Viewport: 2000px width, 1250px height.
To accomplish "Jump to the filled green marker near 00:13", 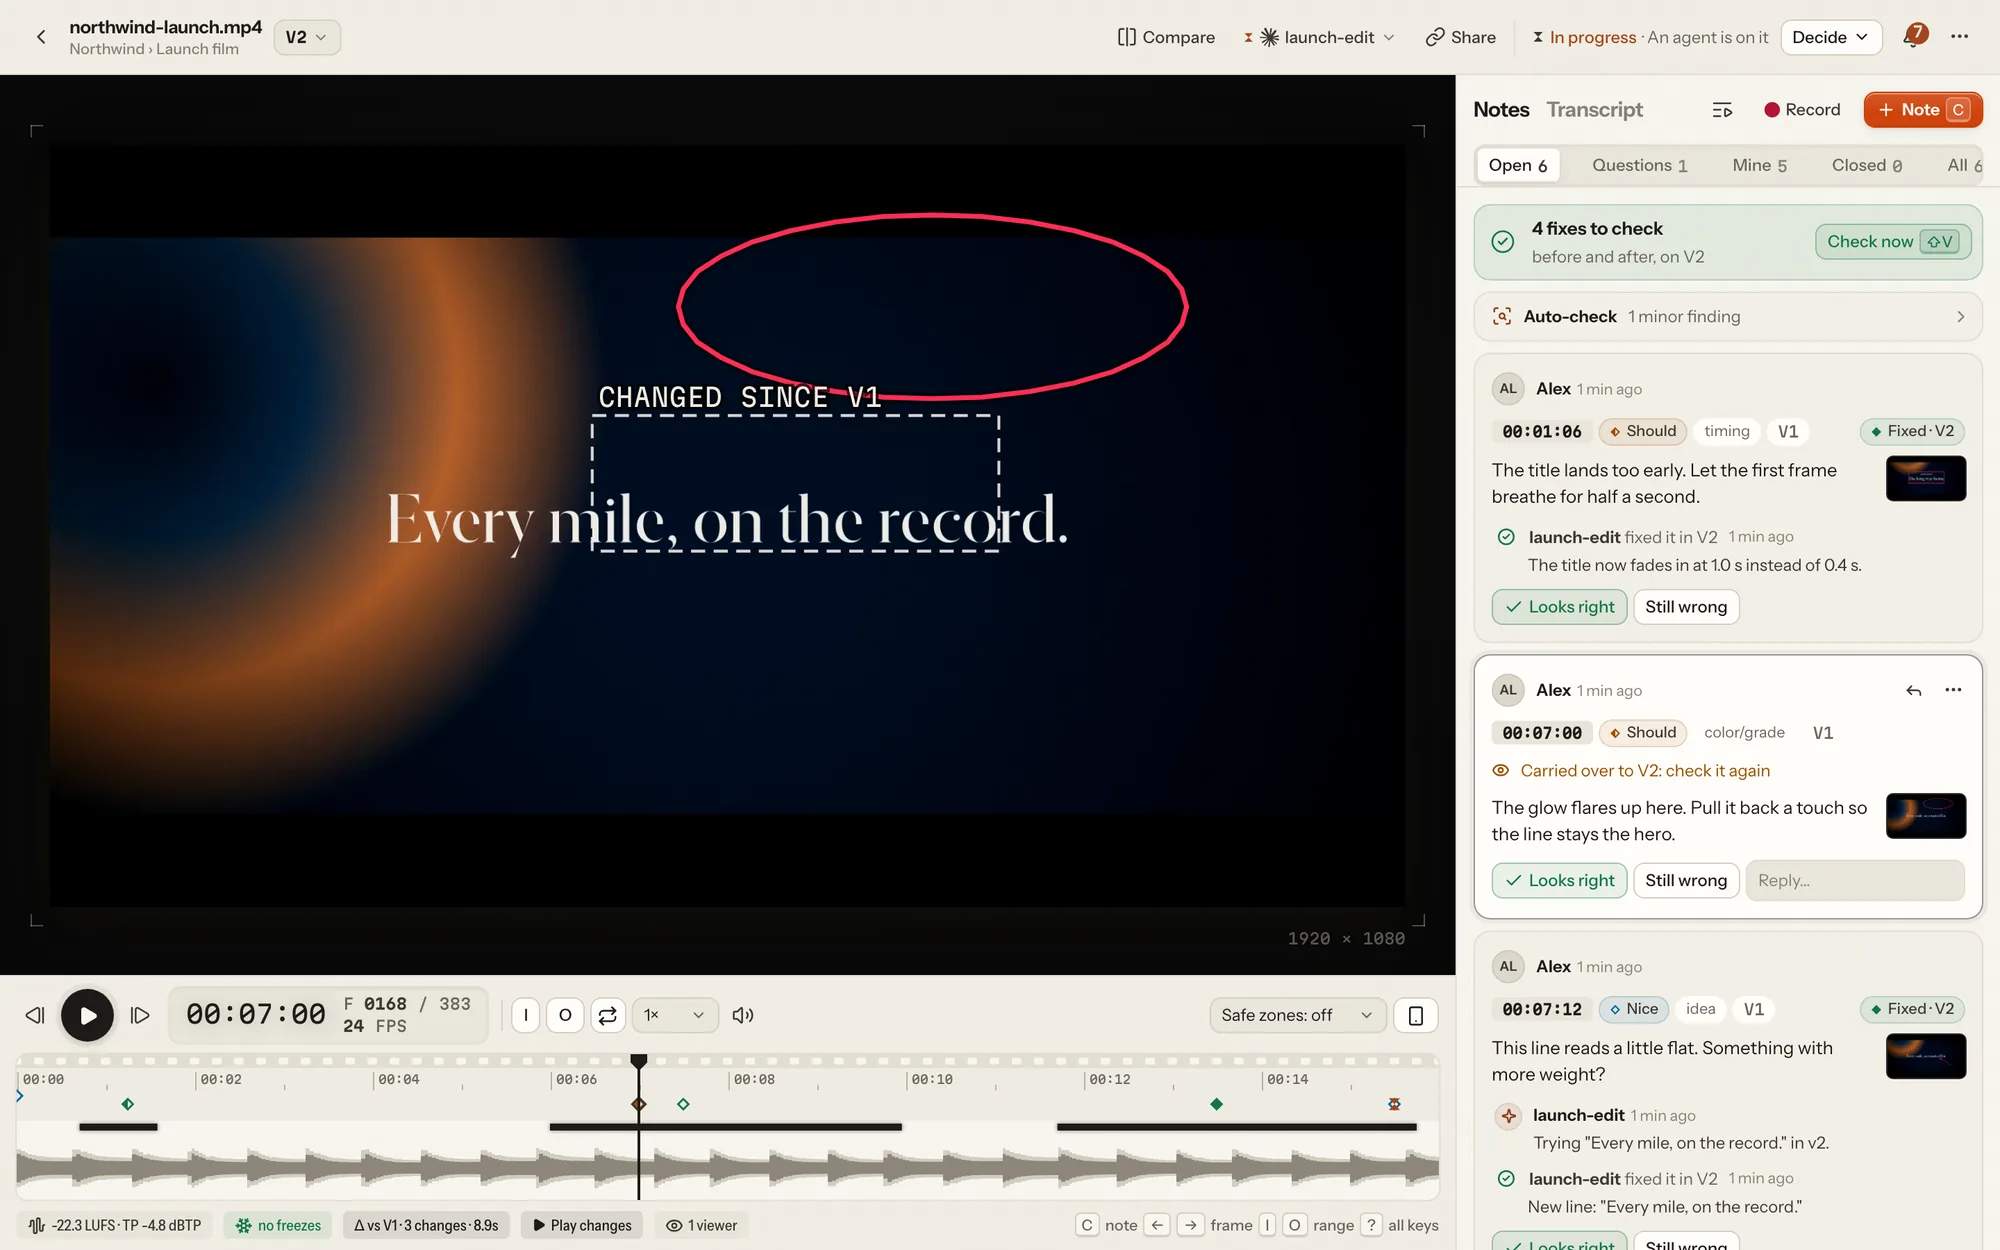I will pos(1216,1104).
